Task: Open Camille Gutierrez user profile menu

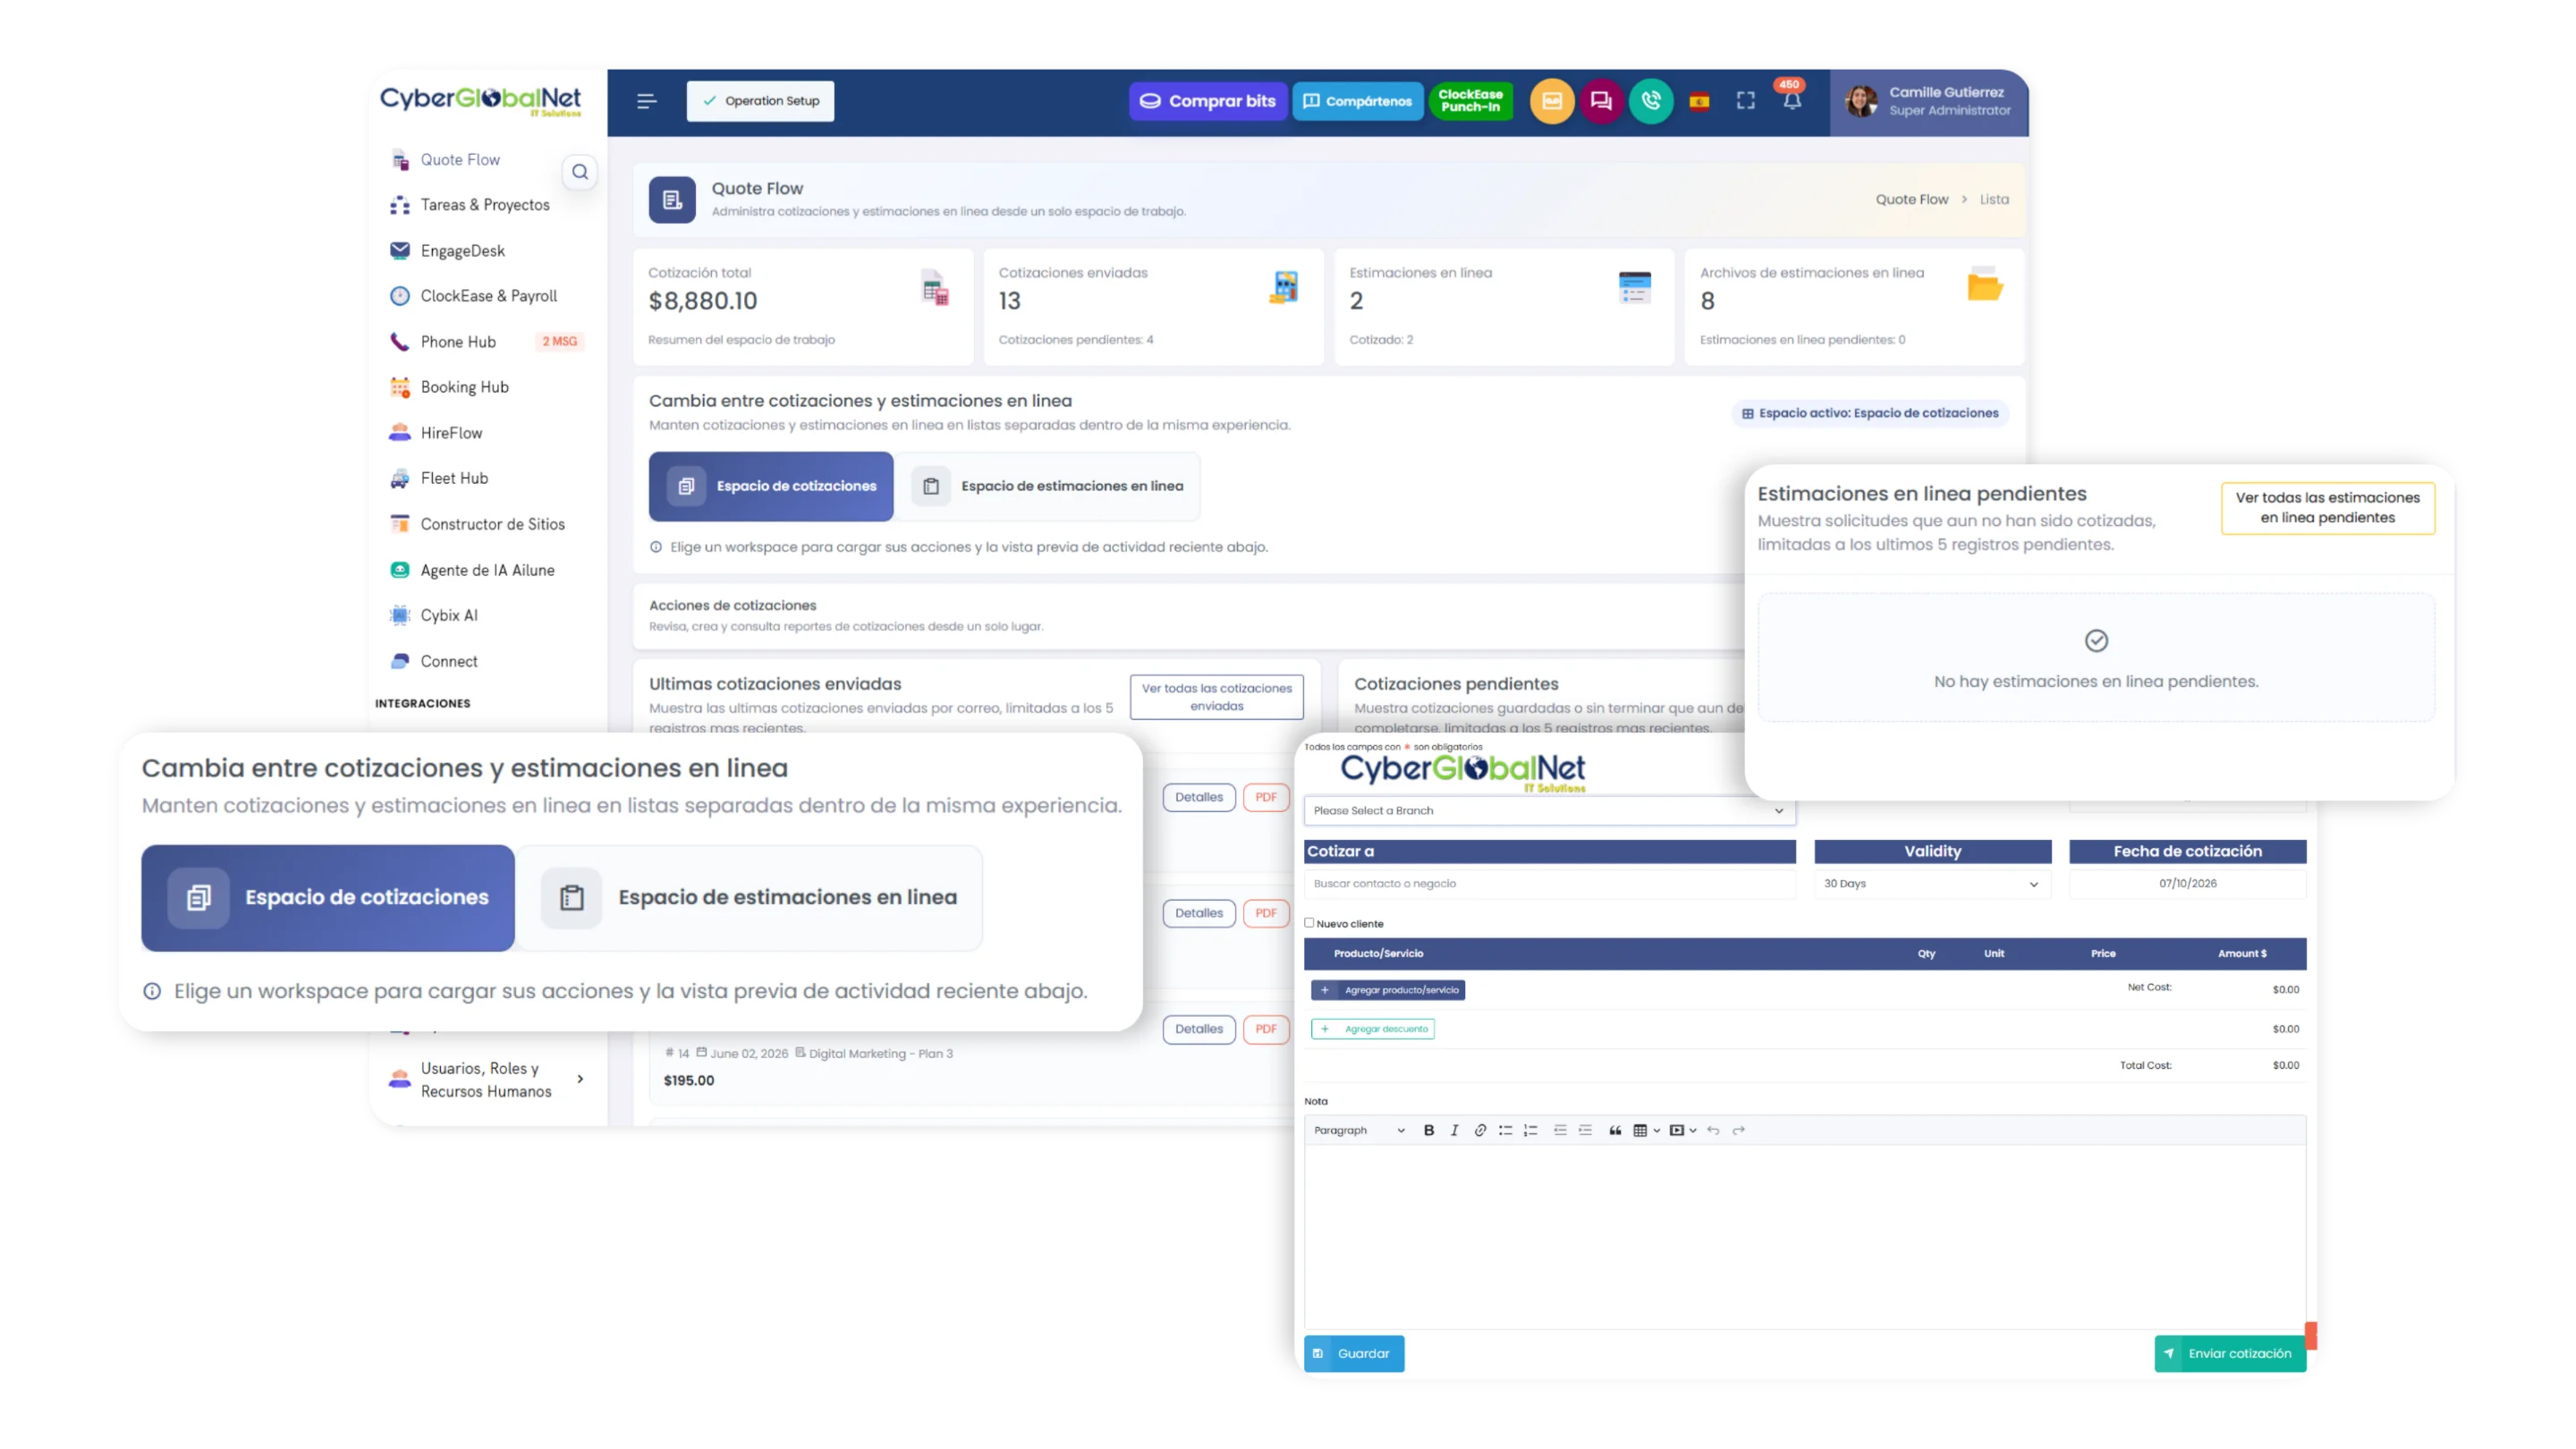Action: (1929, 101)
